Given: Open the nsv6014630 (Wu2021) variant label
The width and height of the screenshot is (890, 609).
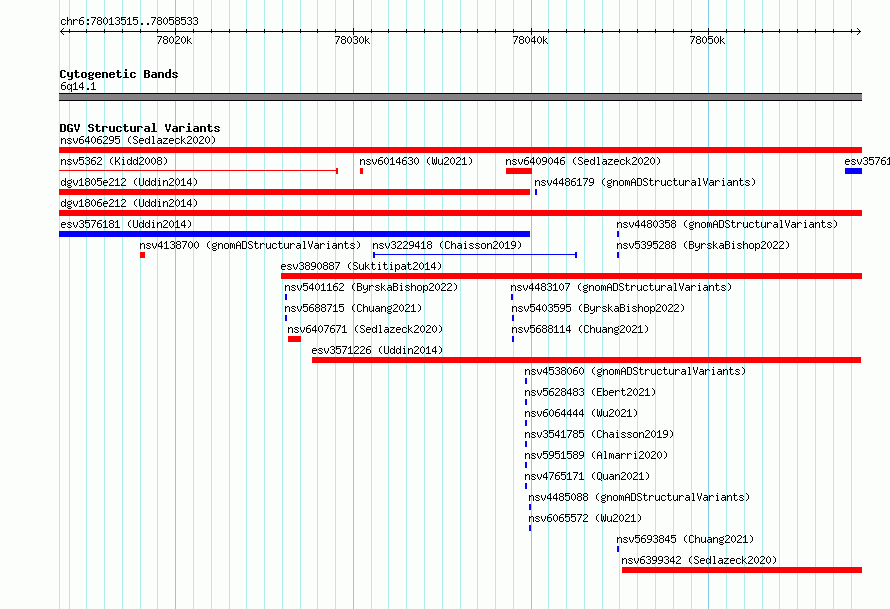Looking at the screenshot, I should click(x=416, y=161).
